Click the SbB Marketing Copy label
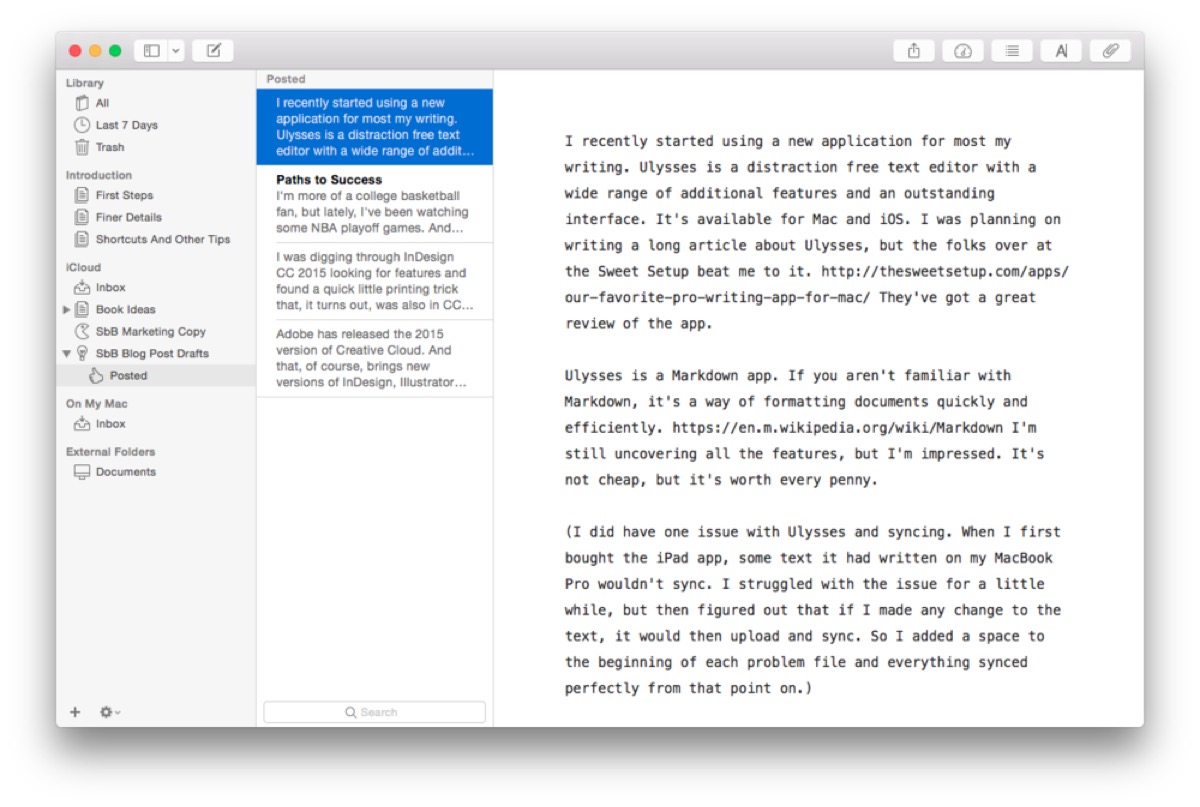Screen dimensions: 1200x807 (x=151, y=331)
